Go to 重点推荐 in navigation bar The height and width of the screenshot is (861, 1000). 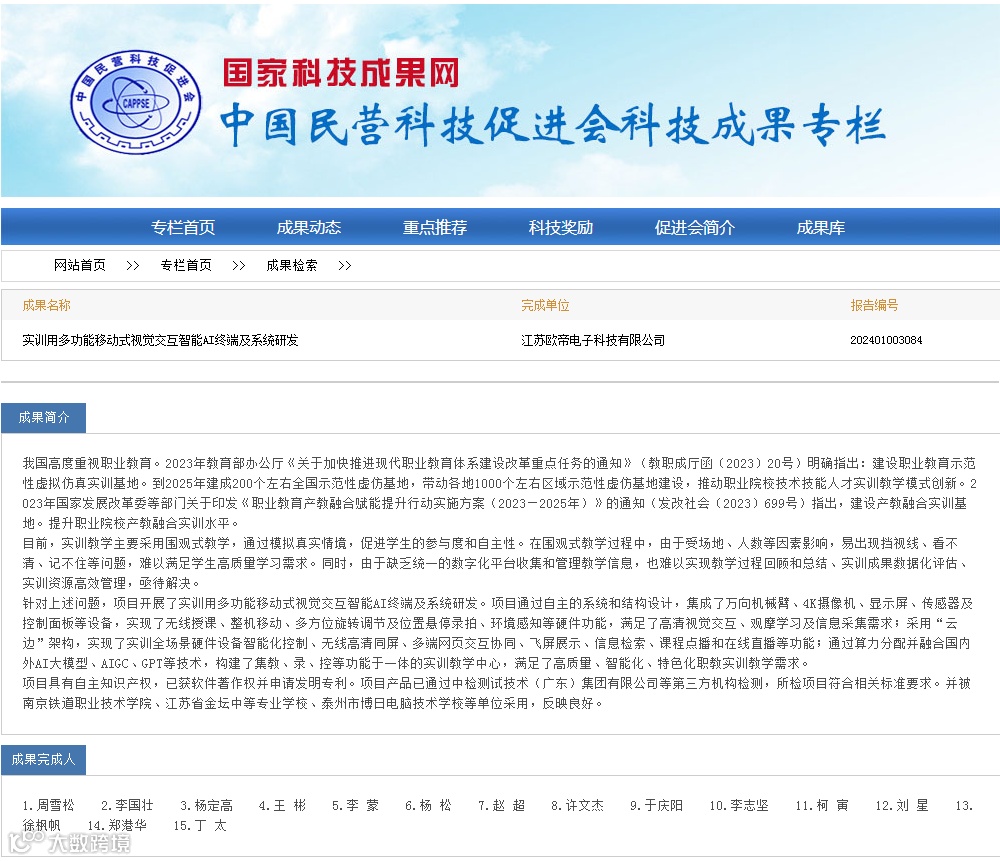[435, 228]
